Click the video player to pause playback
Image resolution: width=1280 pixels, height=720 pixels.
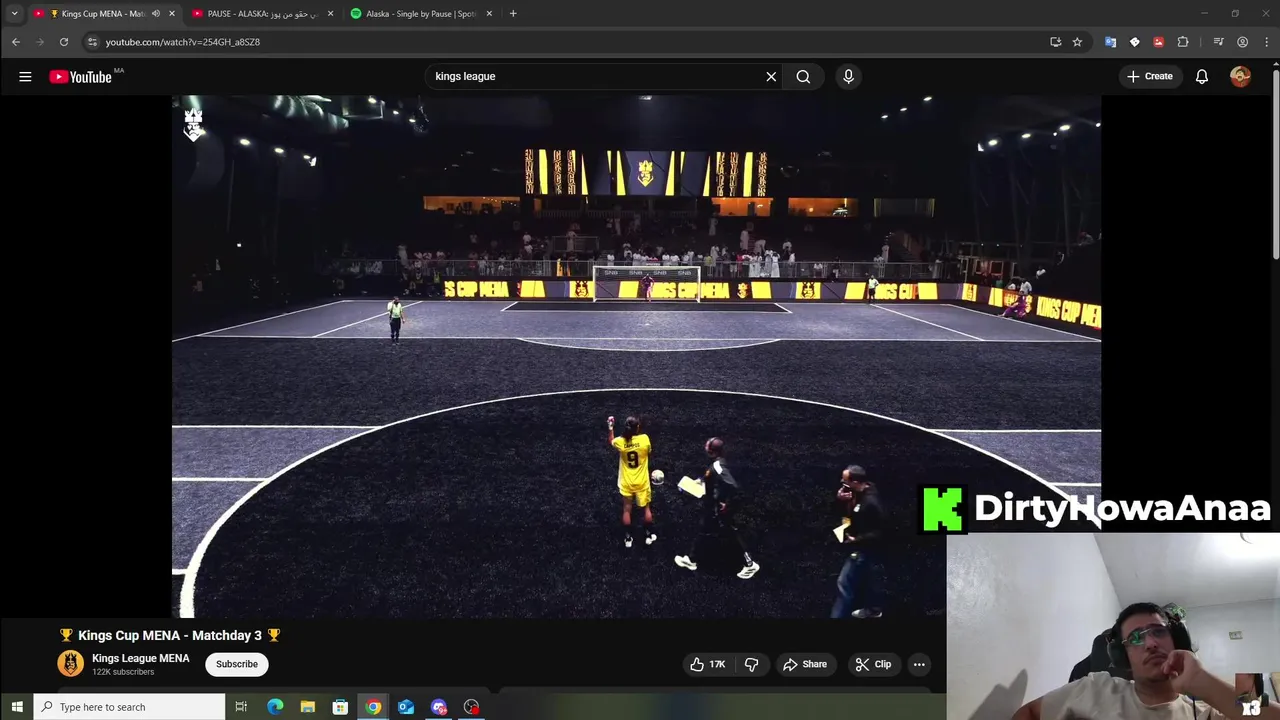tap(636, 356)
